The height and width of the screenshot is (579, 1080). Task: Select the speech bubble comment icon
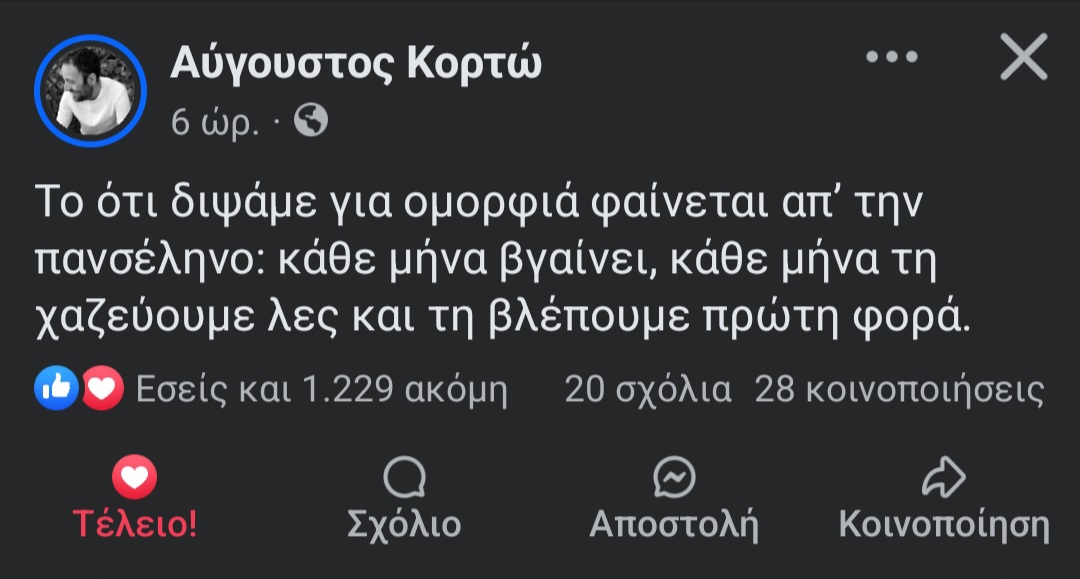(404, 477)
